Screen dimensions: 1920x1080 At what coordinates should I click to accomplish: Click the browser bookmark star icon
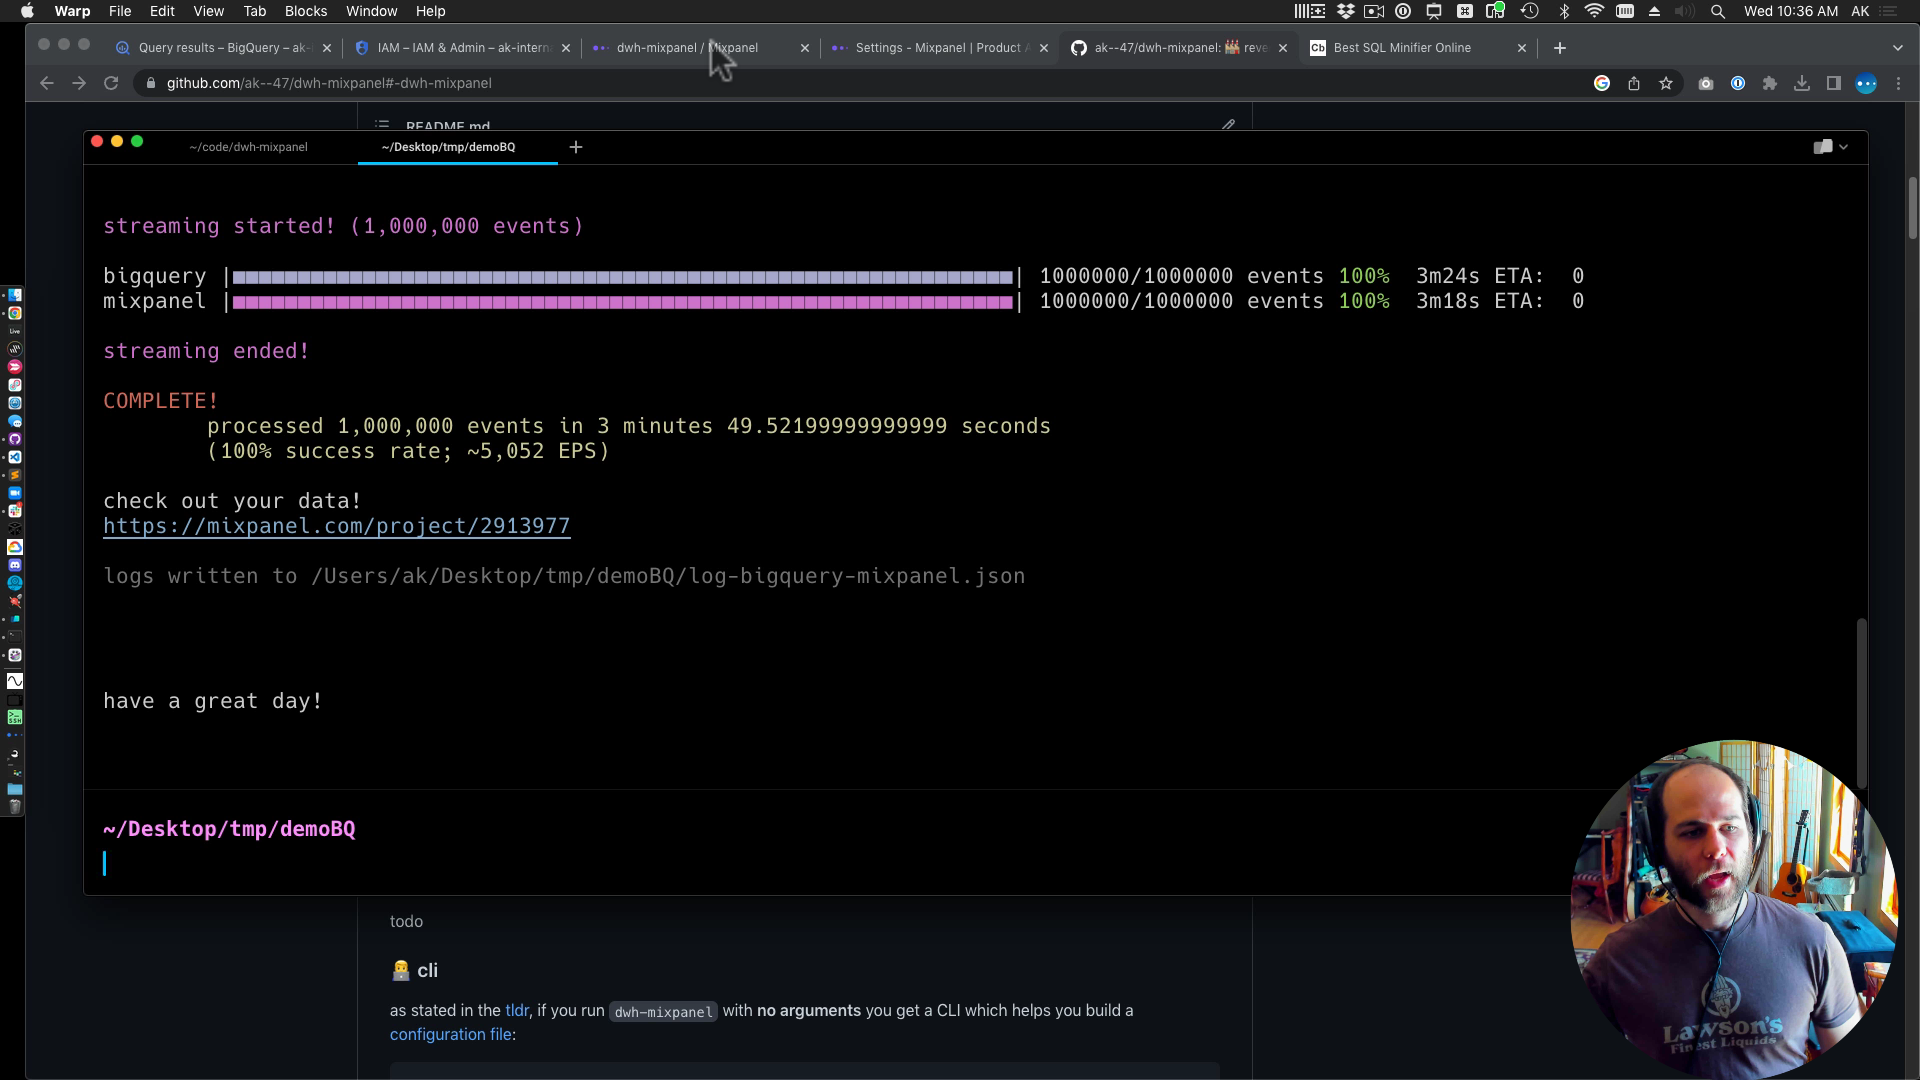(1665, 83)
